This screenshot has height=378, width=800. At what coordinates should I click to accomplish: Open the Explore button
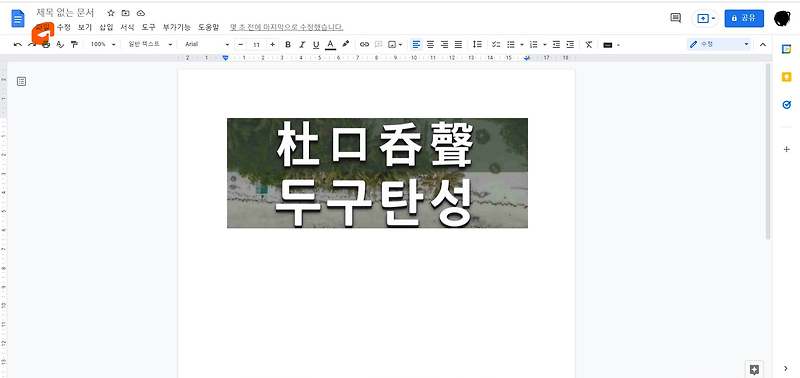tap(754, 369)
